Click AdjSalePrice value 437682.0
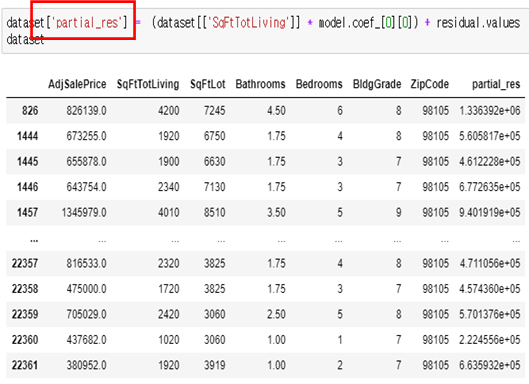Viewport: 529px width, 384px height. pos(86,340)
